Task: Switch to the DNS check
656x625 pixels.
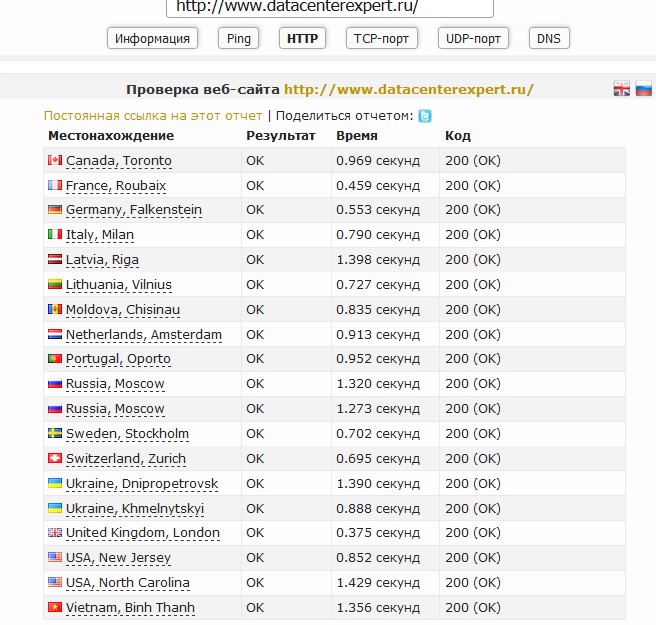Action: [x=549, y=38]
